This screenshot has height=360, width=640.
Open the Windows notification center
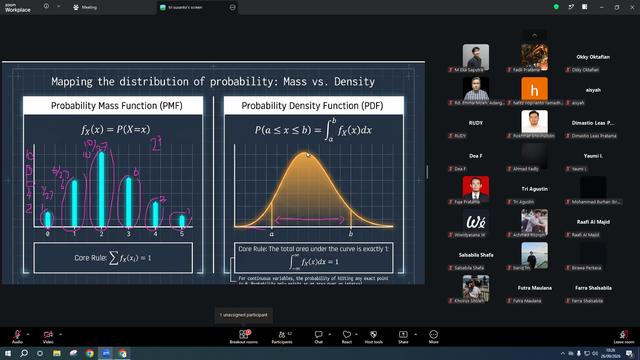630,353
